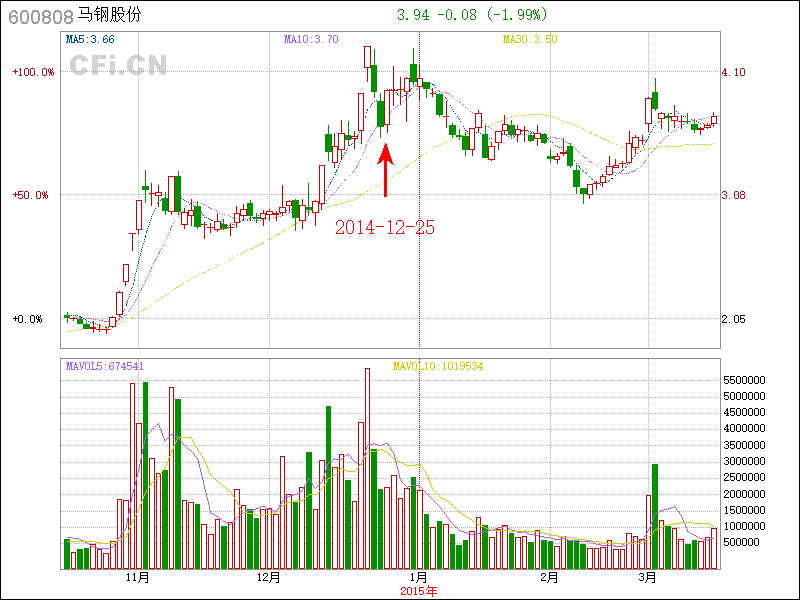Click the highest red candlestick at the December price peak

point(367,57)
